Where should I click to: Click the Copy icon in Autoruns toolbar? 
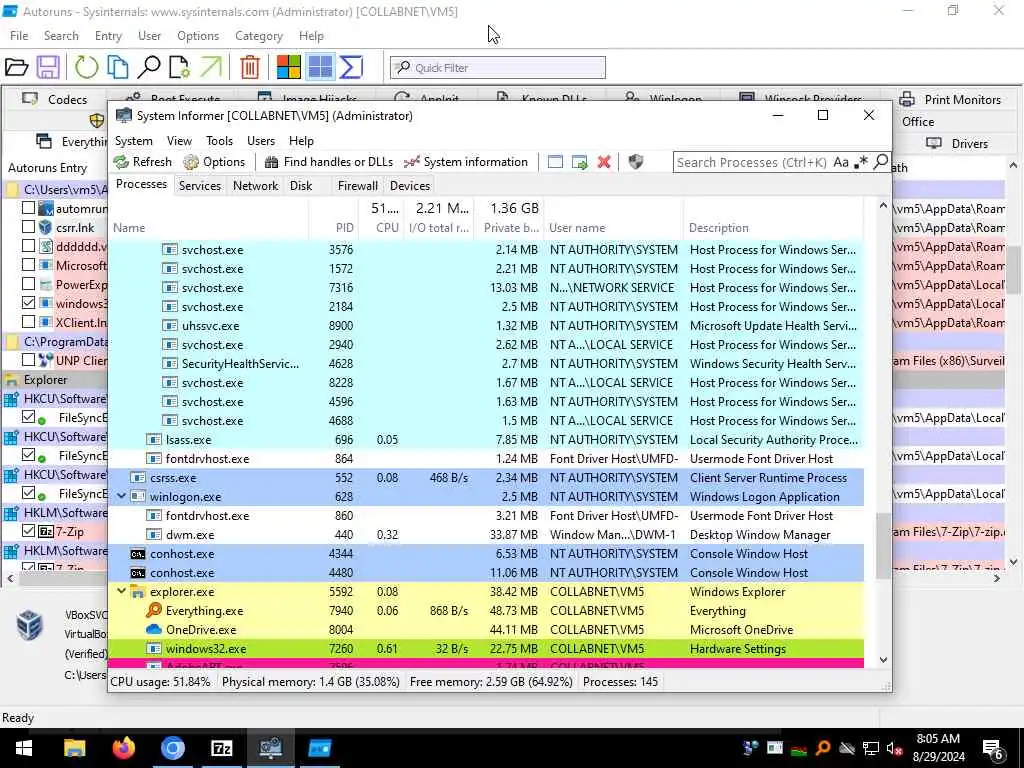point(118,67)
